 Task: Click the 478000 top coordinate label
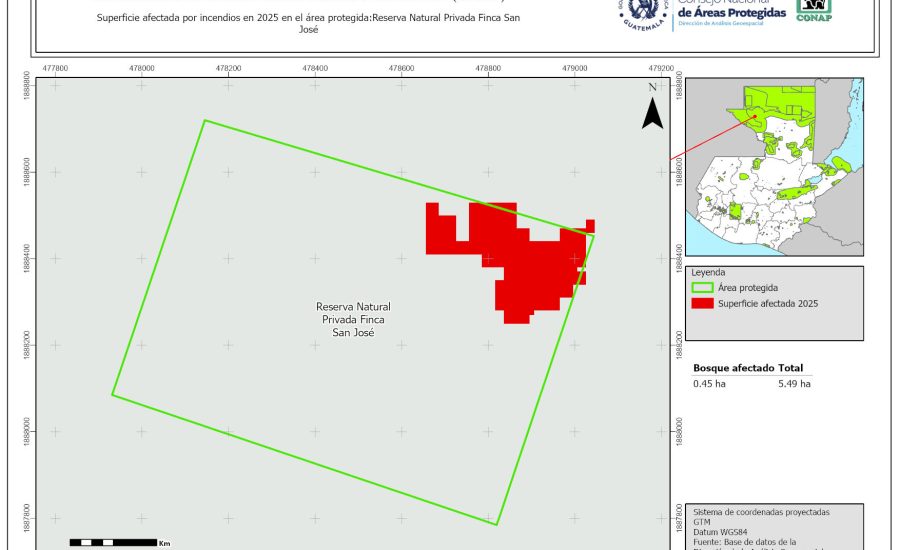tap(142, 69)
